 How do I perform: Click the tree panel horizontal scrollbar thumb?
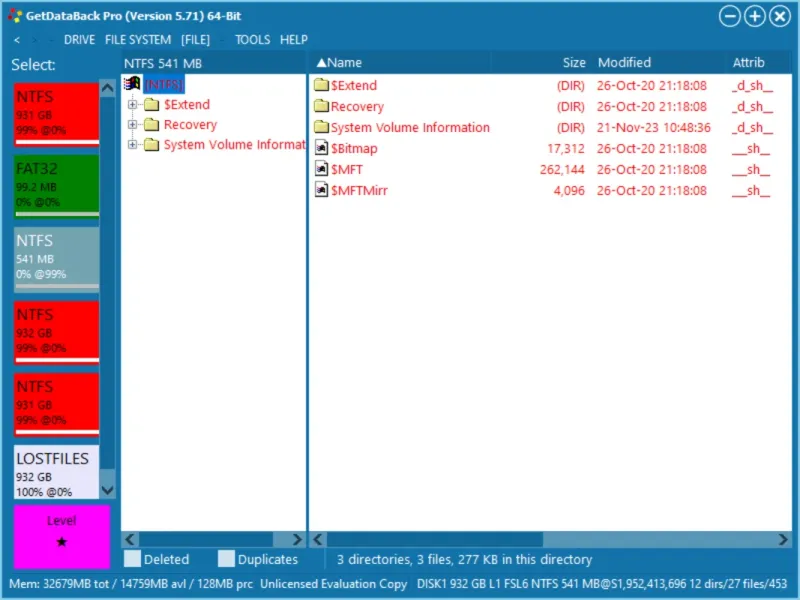point(206,539)
